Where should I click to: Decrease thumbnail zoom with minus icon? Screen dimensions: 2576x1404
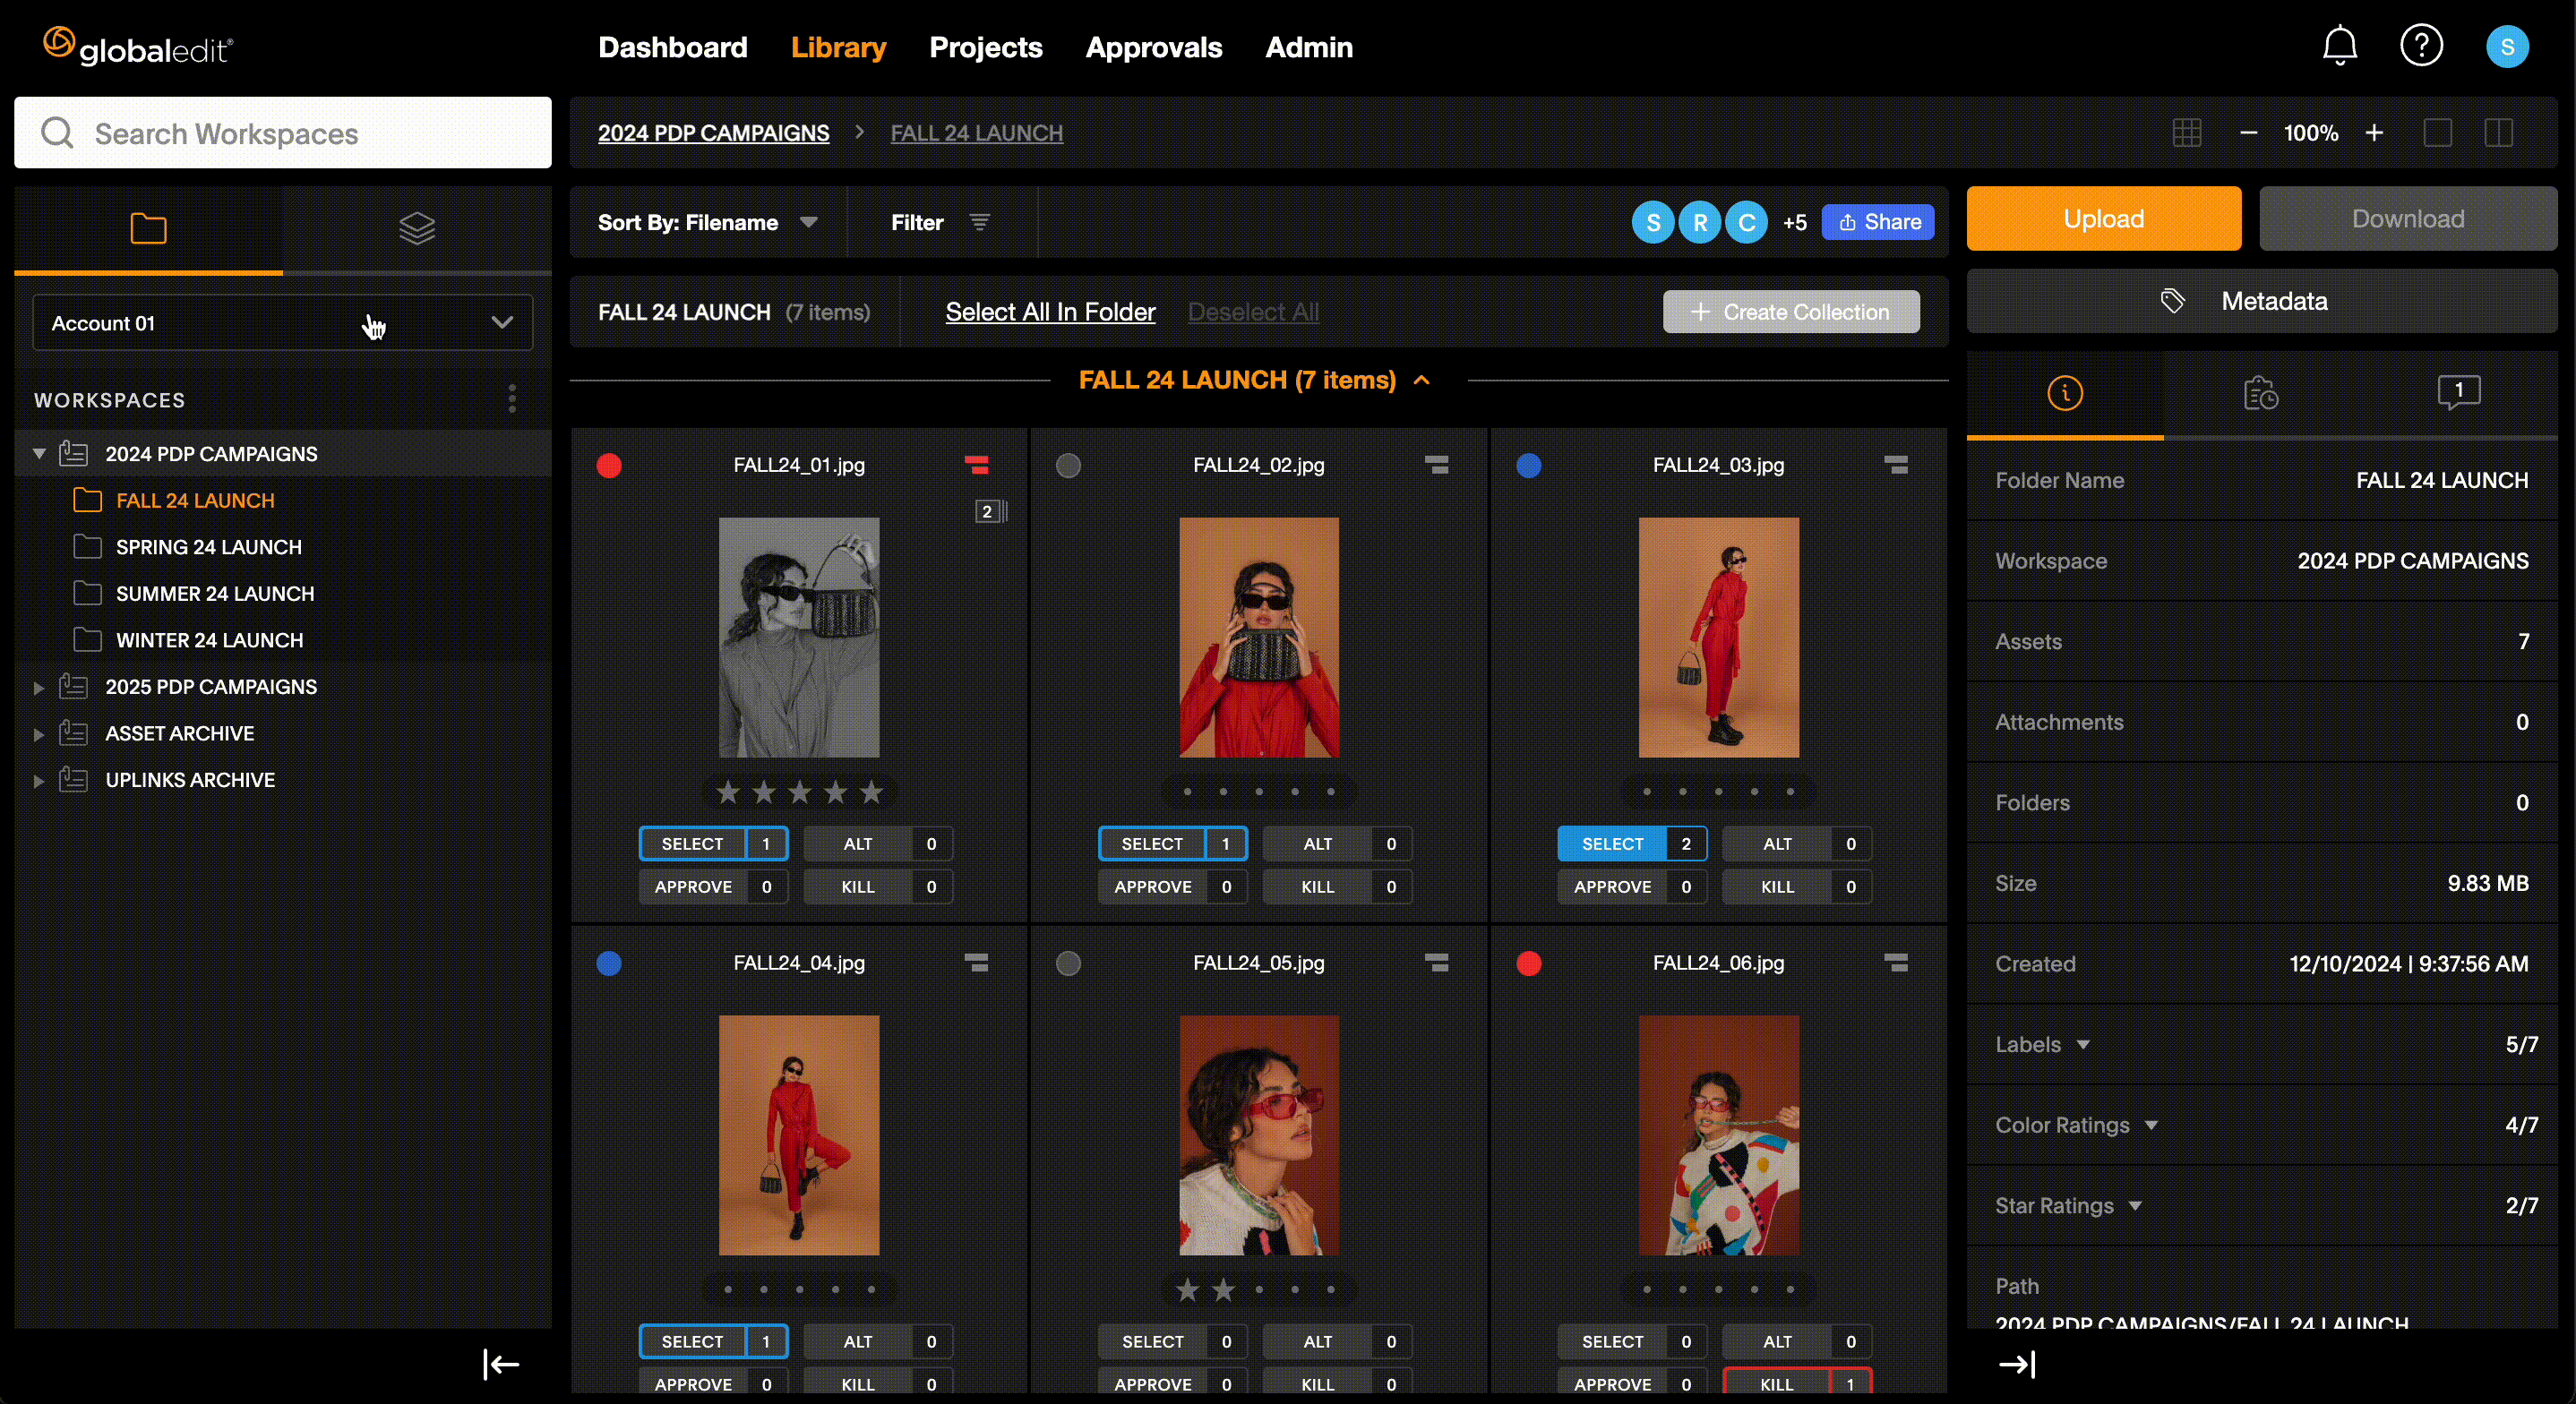(x=2248, y=133)
